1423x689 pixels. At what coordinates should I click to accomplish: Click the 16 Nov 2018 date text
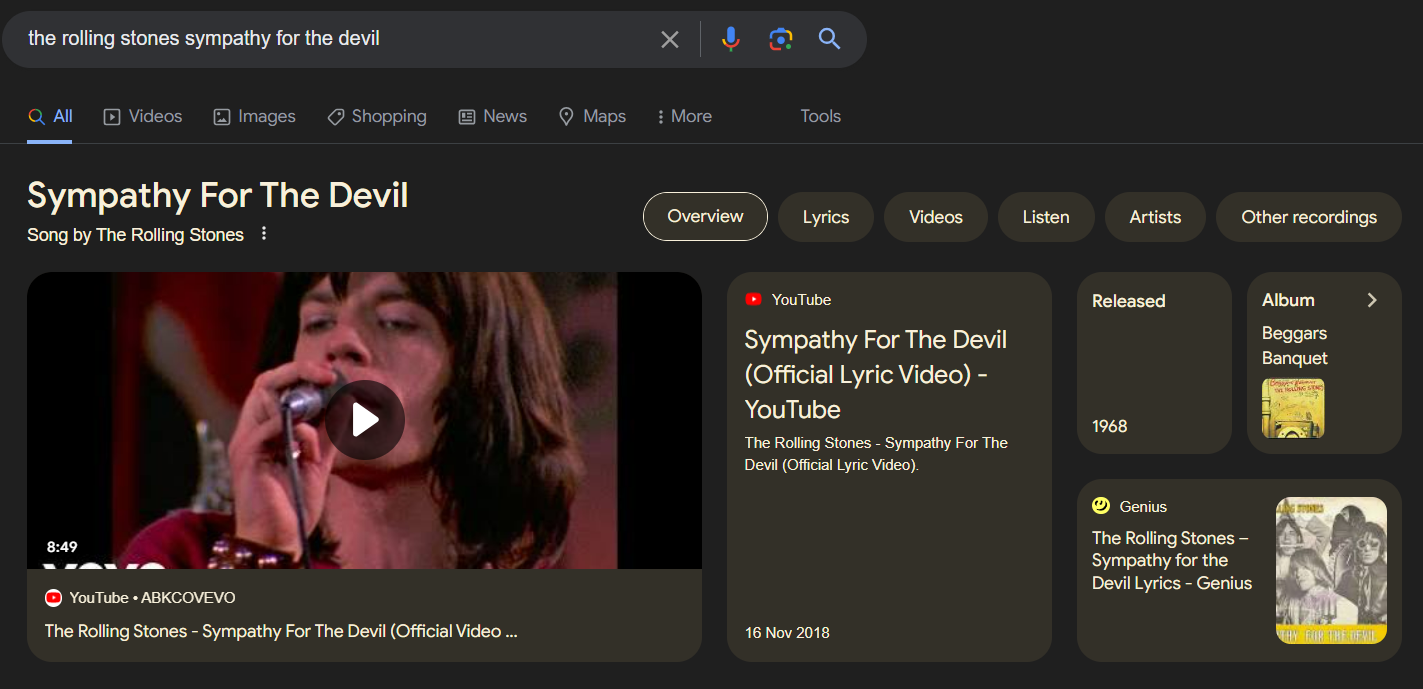[x=787, y=633]
